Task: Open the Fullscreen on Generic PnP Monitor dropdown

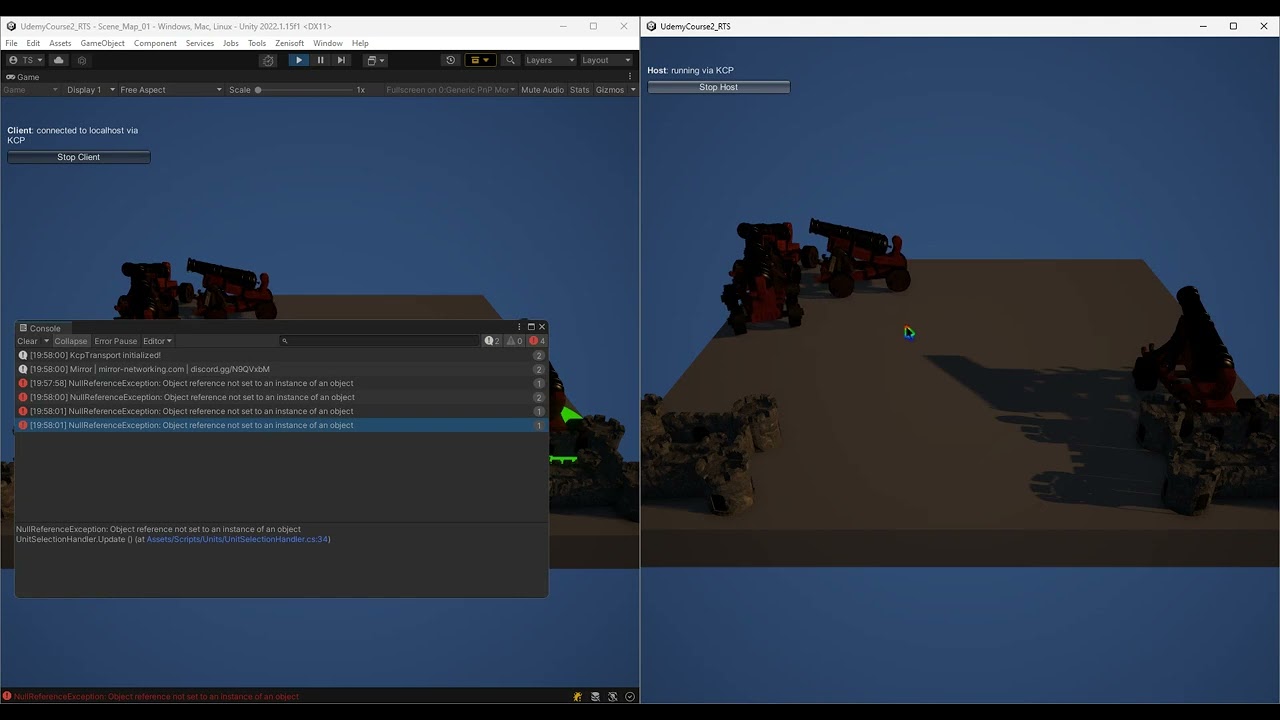Action: tap(450, 90)
